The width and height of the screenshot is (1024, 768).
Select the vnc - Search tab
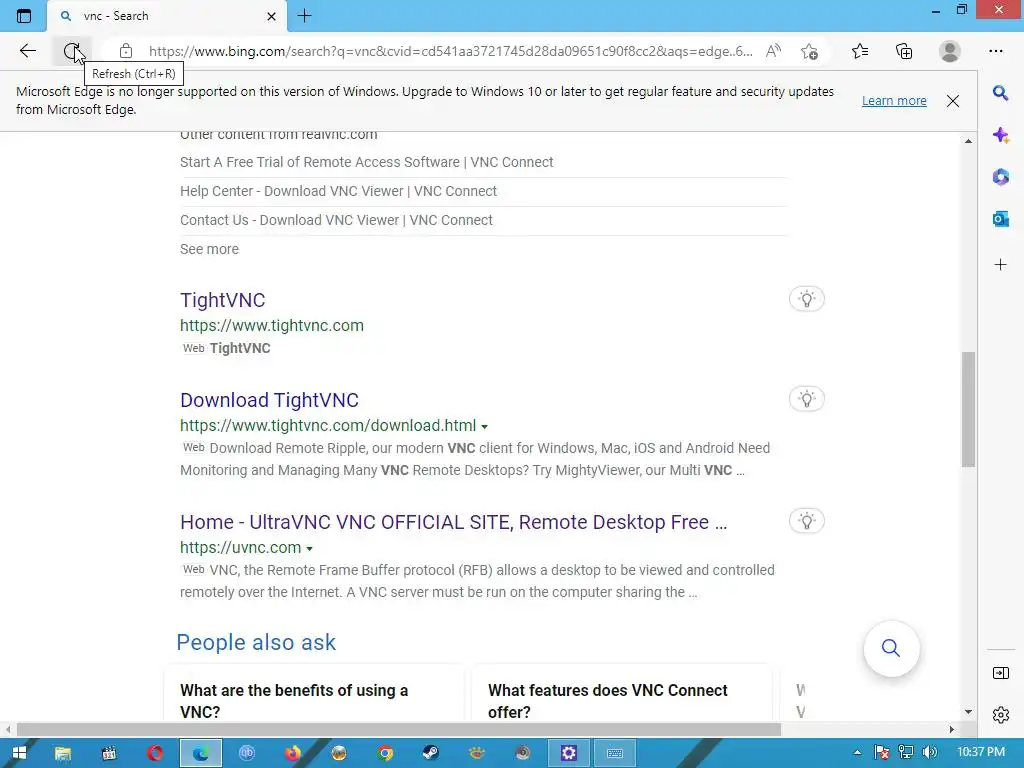click(167, 16)
